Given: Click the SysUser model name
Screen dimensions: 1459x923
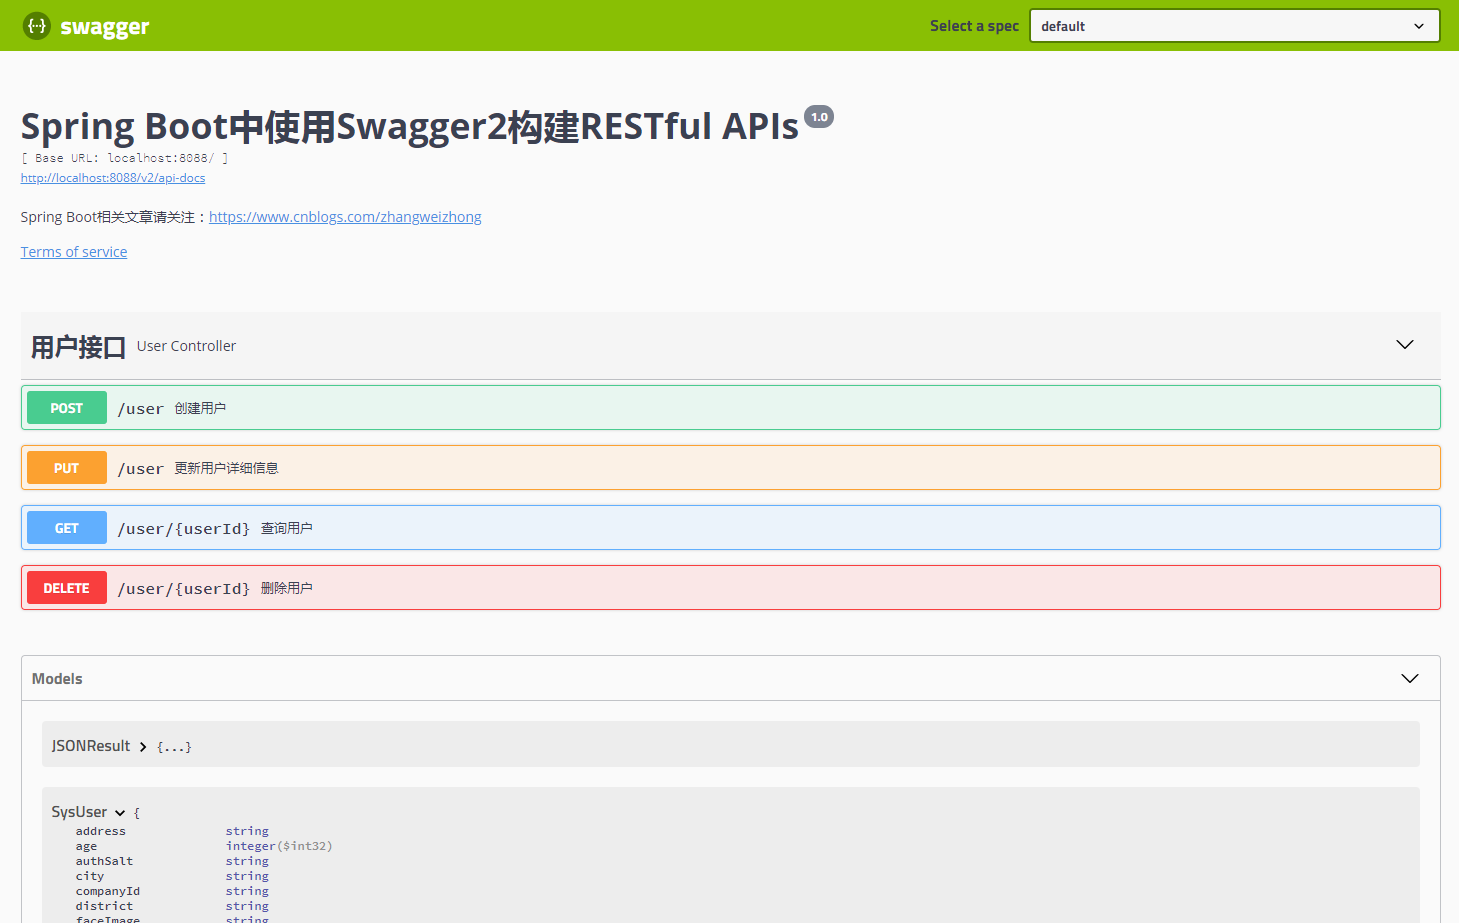Looking at the screenshot, I should tap(79, 812).
